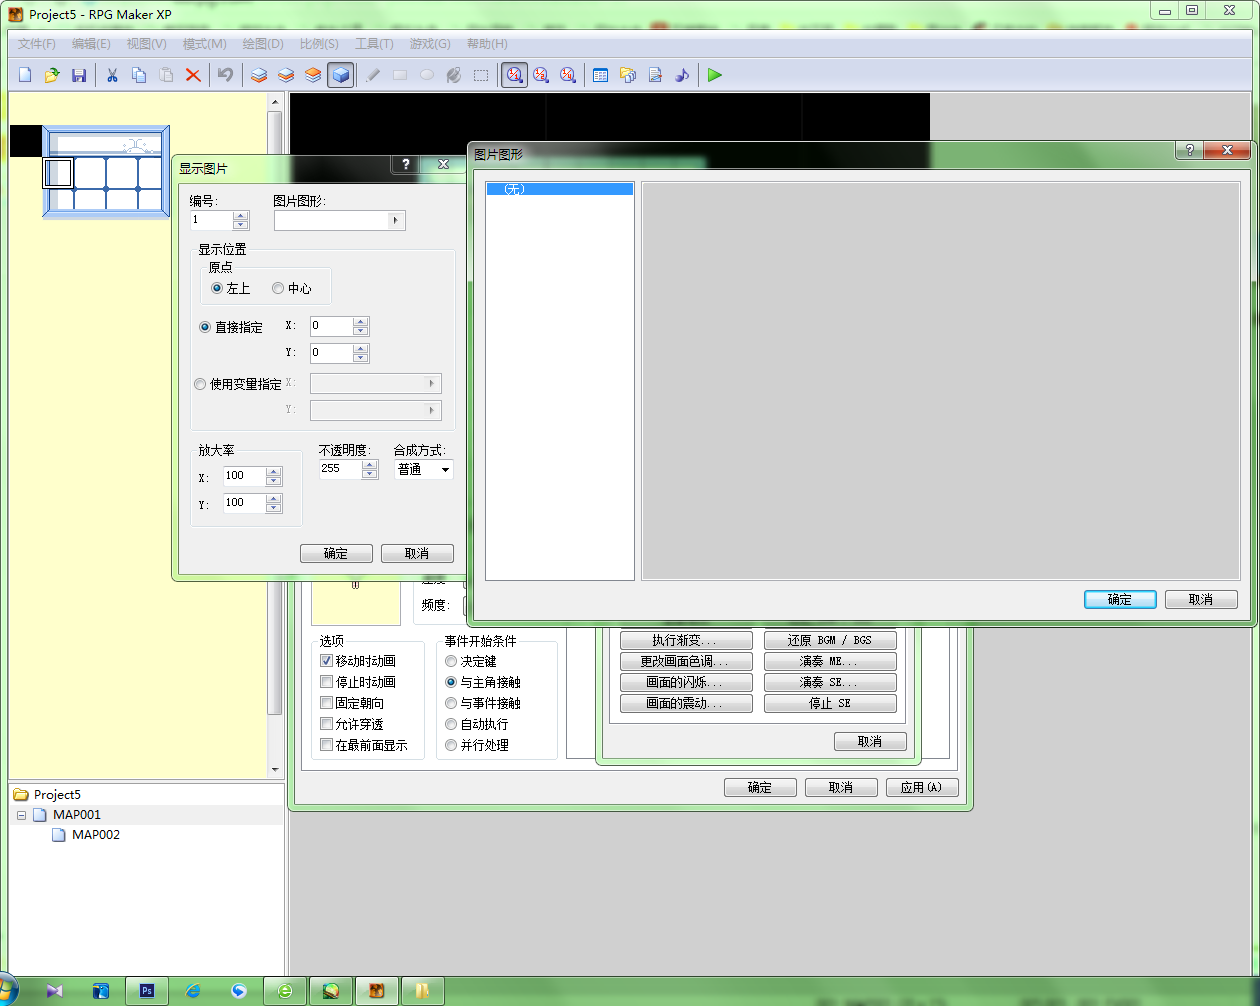The image size is (1260, 1006).
Task: Start playtest with the green play icon
Action: [x=714, y=75]
